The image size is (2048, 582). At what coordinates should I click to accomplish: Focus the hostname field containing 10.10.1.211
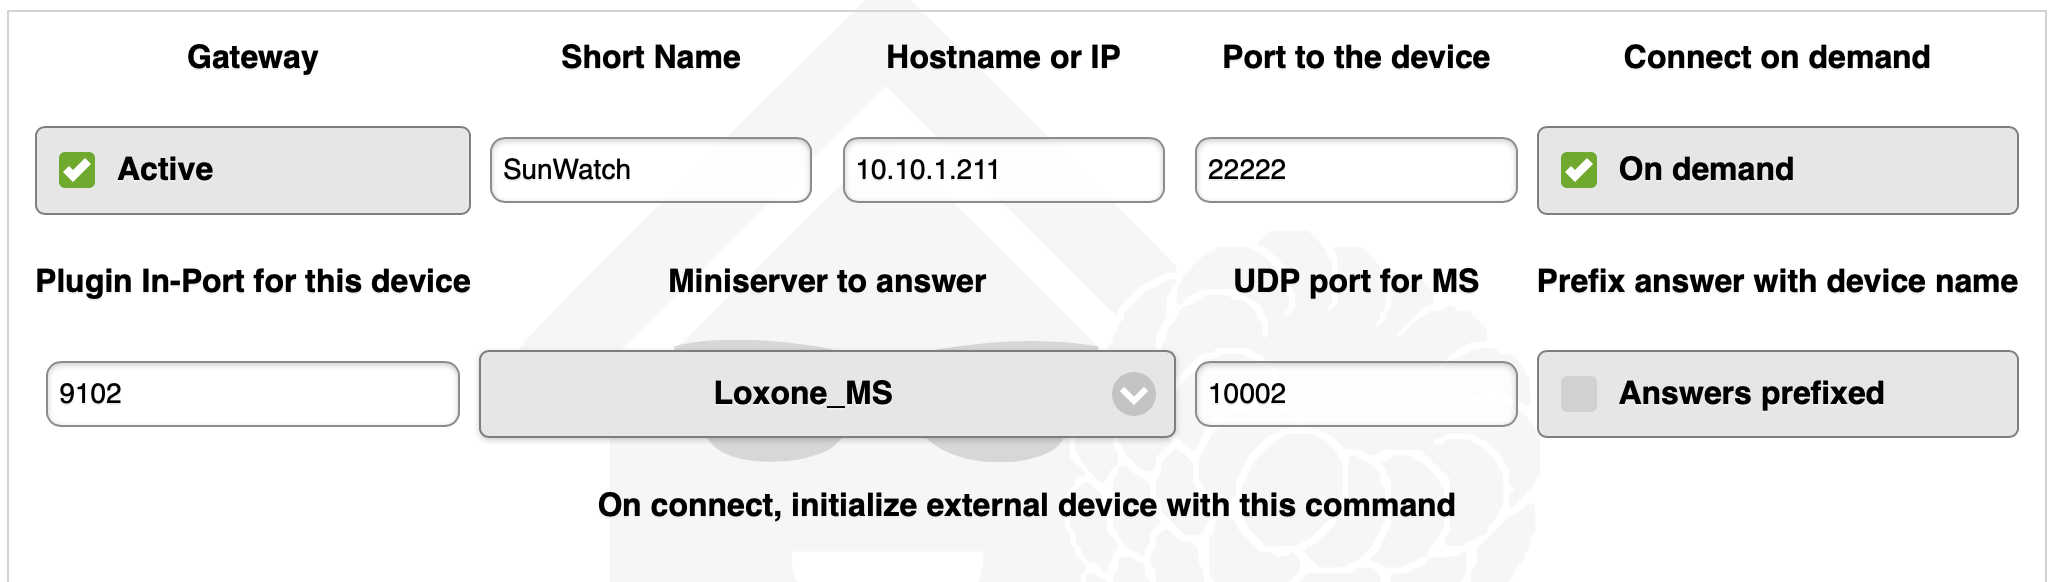coord(1003,170)
